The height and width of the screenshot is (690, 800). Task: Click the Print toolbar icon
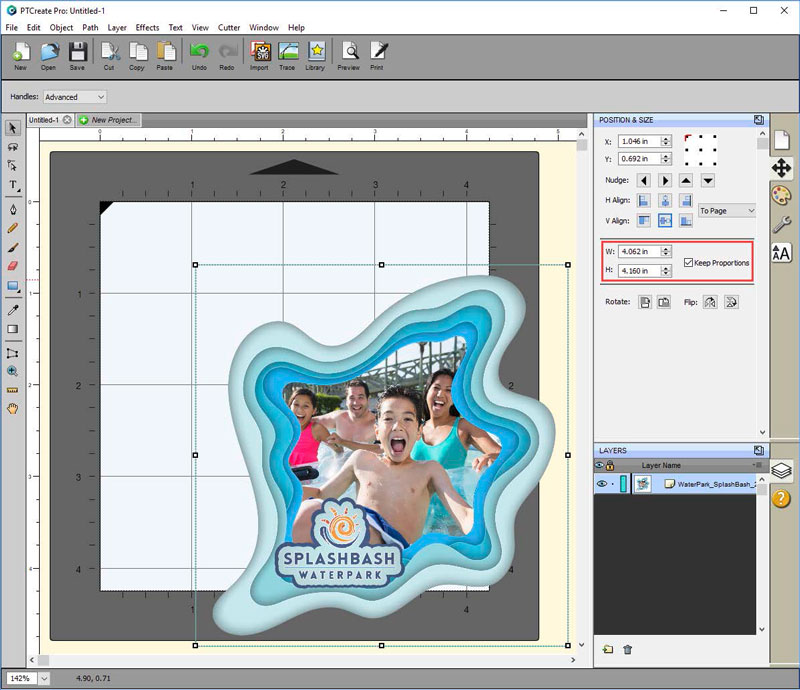pos(378,56)
